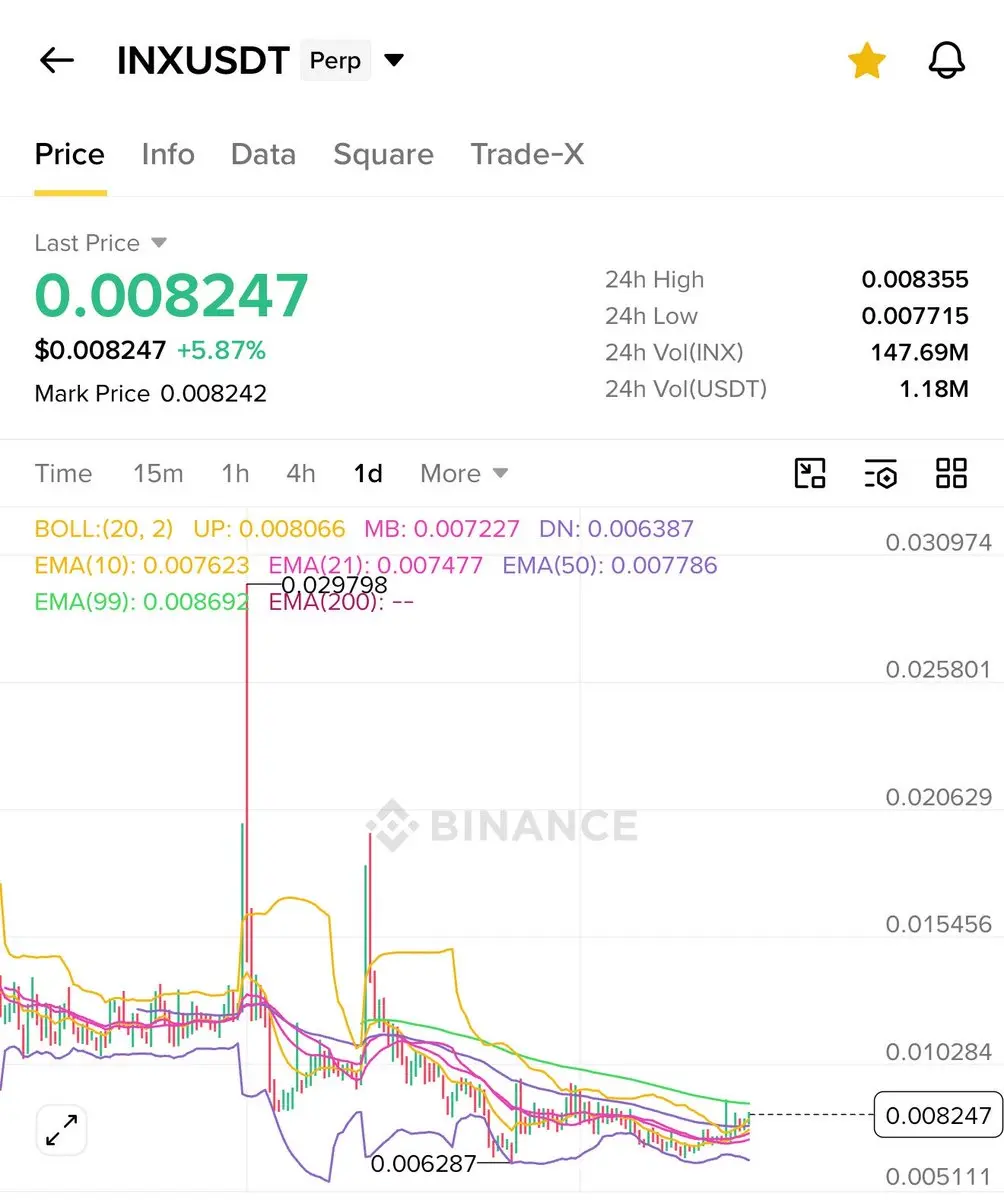This screenshot has height=1200, width=1004.
Task: Switch to the Price tab
Action: tap(70, 154)
